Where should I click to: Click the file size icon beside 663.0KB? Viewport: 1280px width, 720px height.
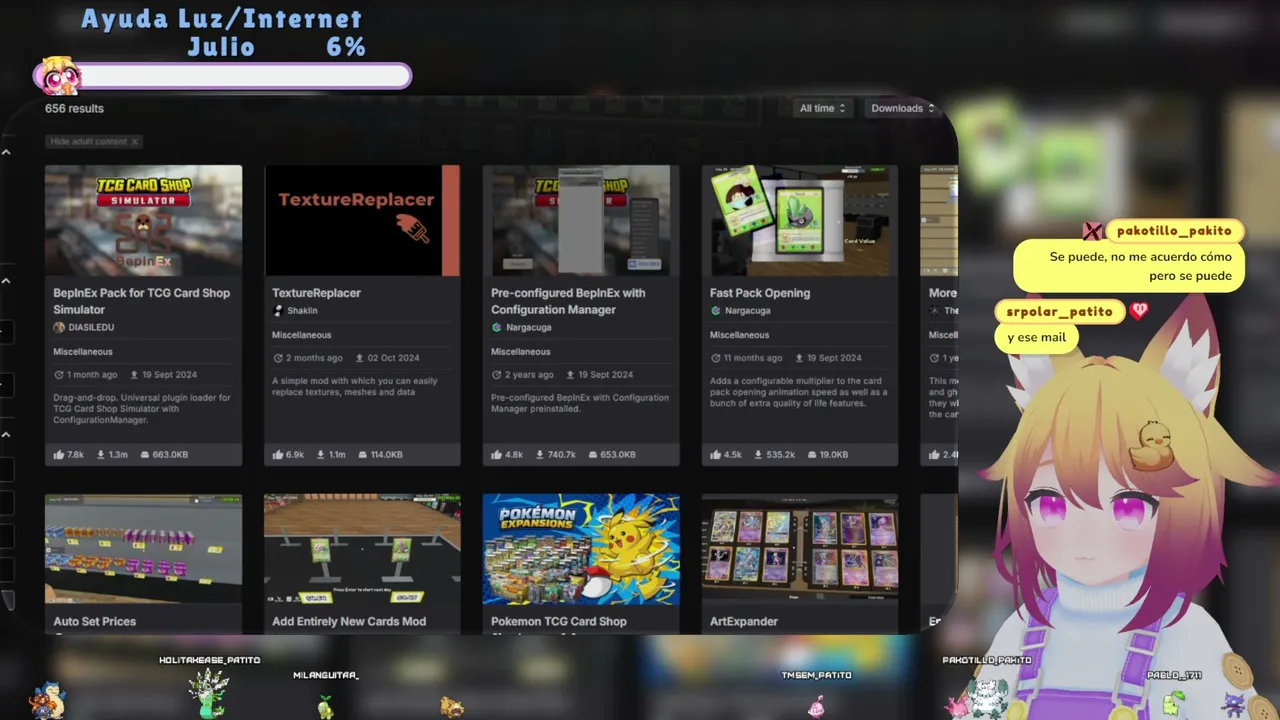[x=145, y=455]
